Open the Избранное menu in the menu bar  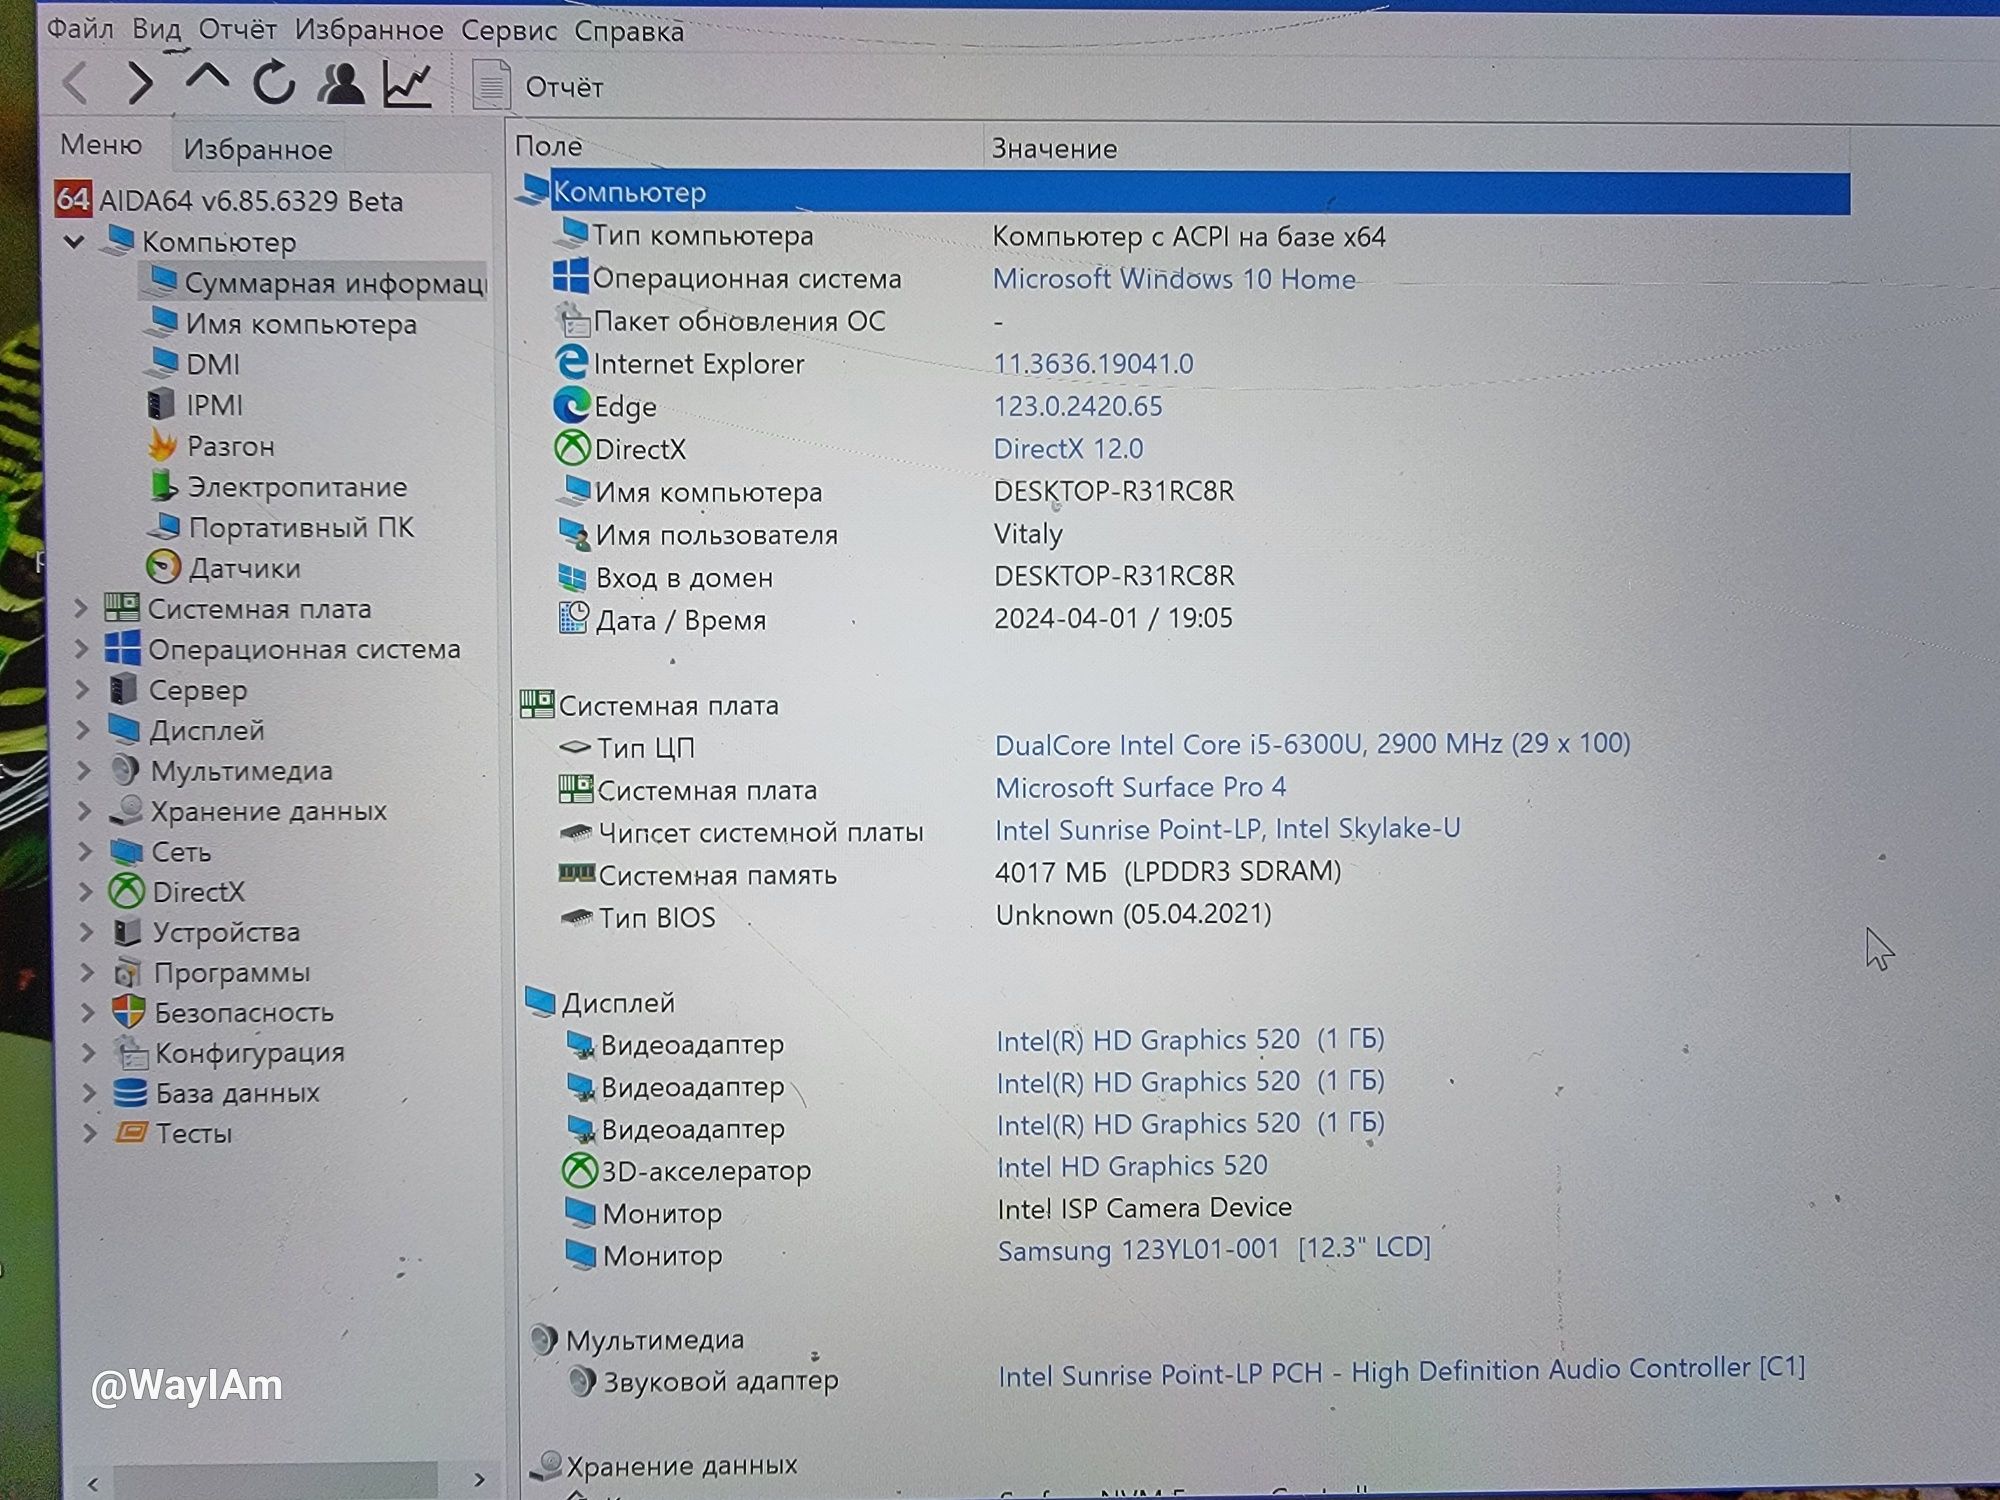[369, 30]
